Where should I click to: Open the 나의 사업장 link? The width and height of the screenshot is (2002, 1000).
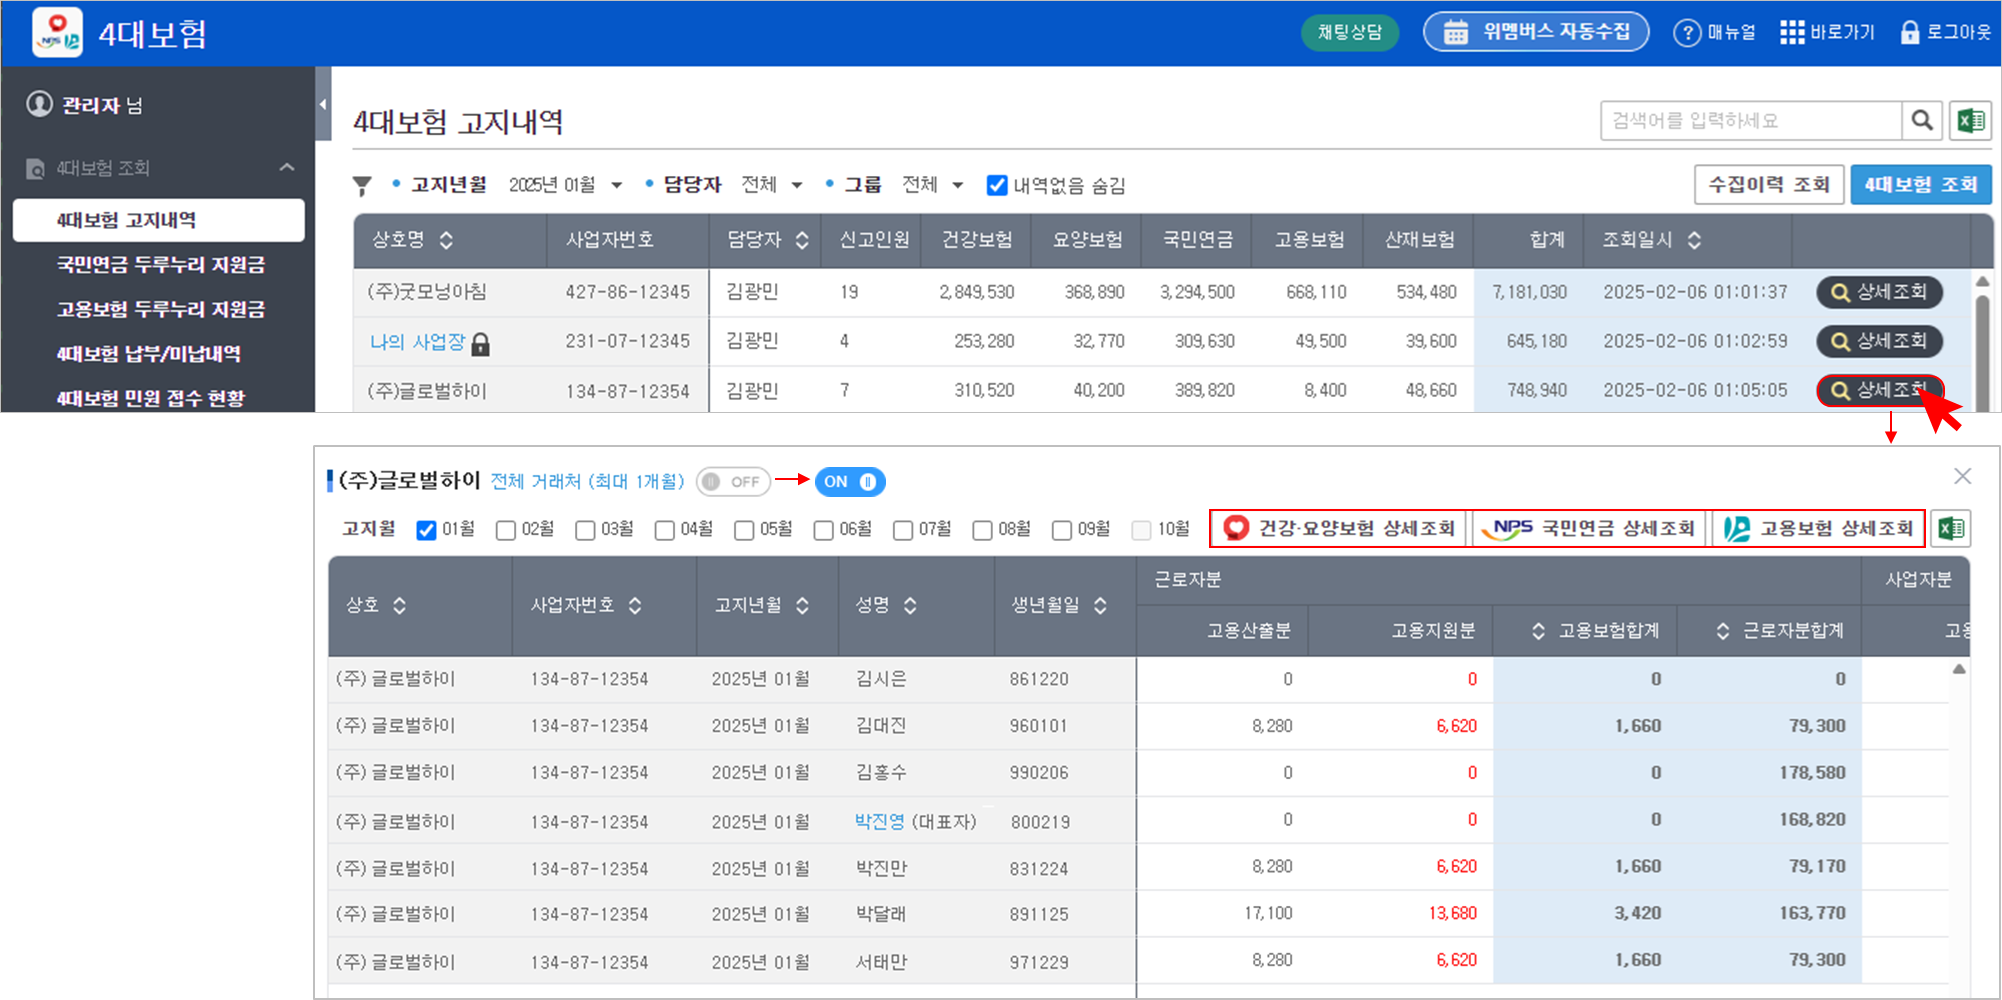click(x=418, y=342)
